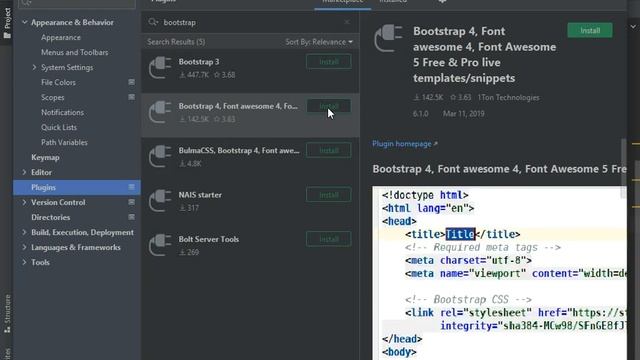
Task: Open the Sort By: Relevance dropdown
Action: [x=319, y=42]
